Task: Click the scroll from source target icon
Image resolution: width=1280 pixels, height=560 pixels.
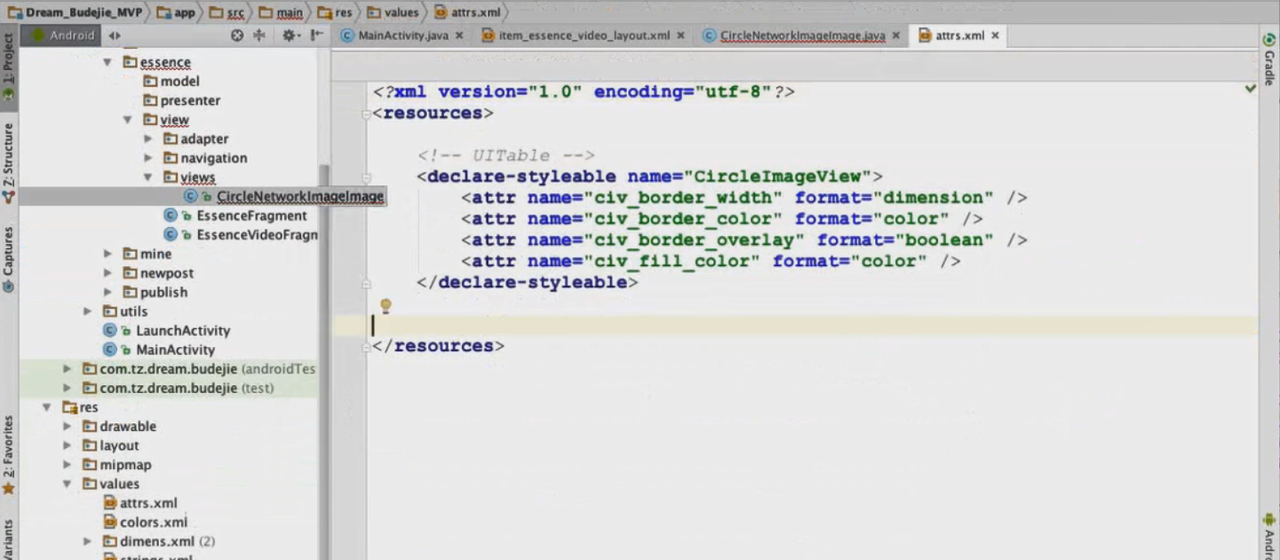Action: pos(237,35)
